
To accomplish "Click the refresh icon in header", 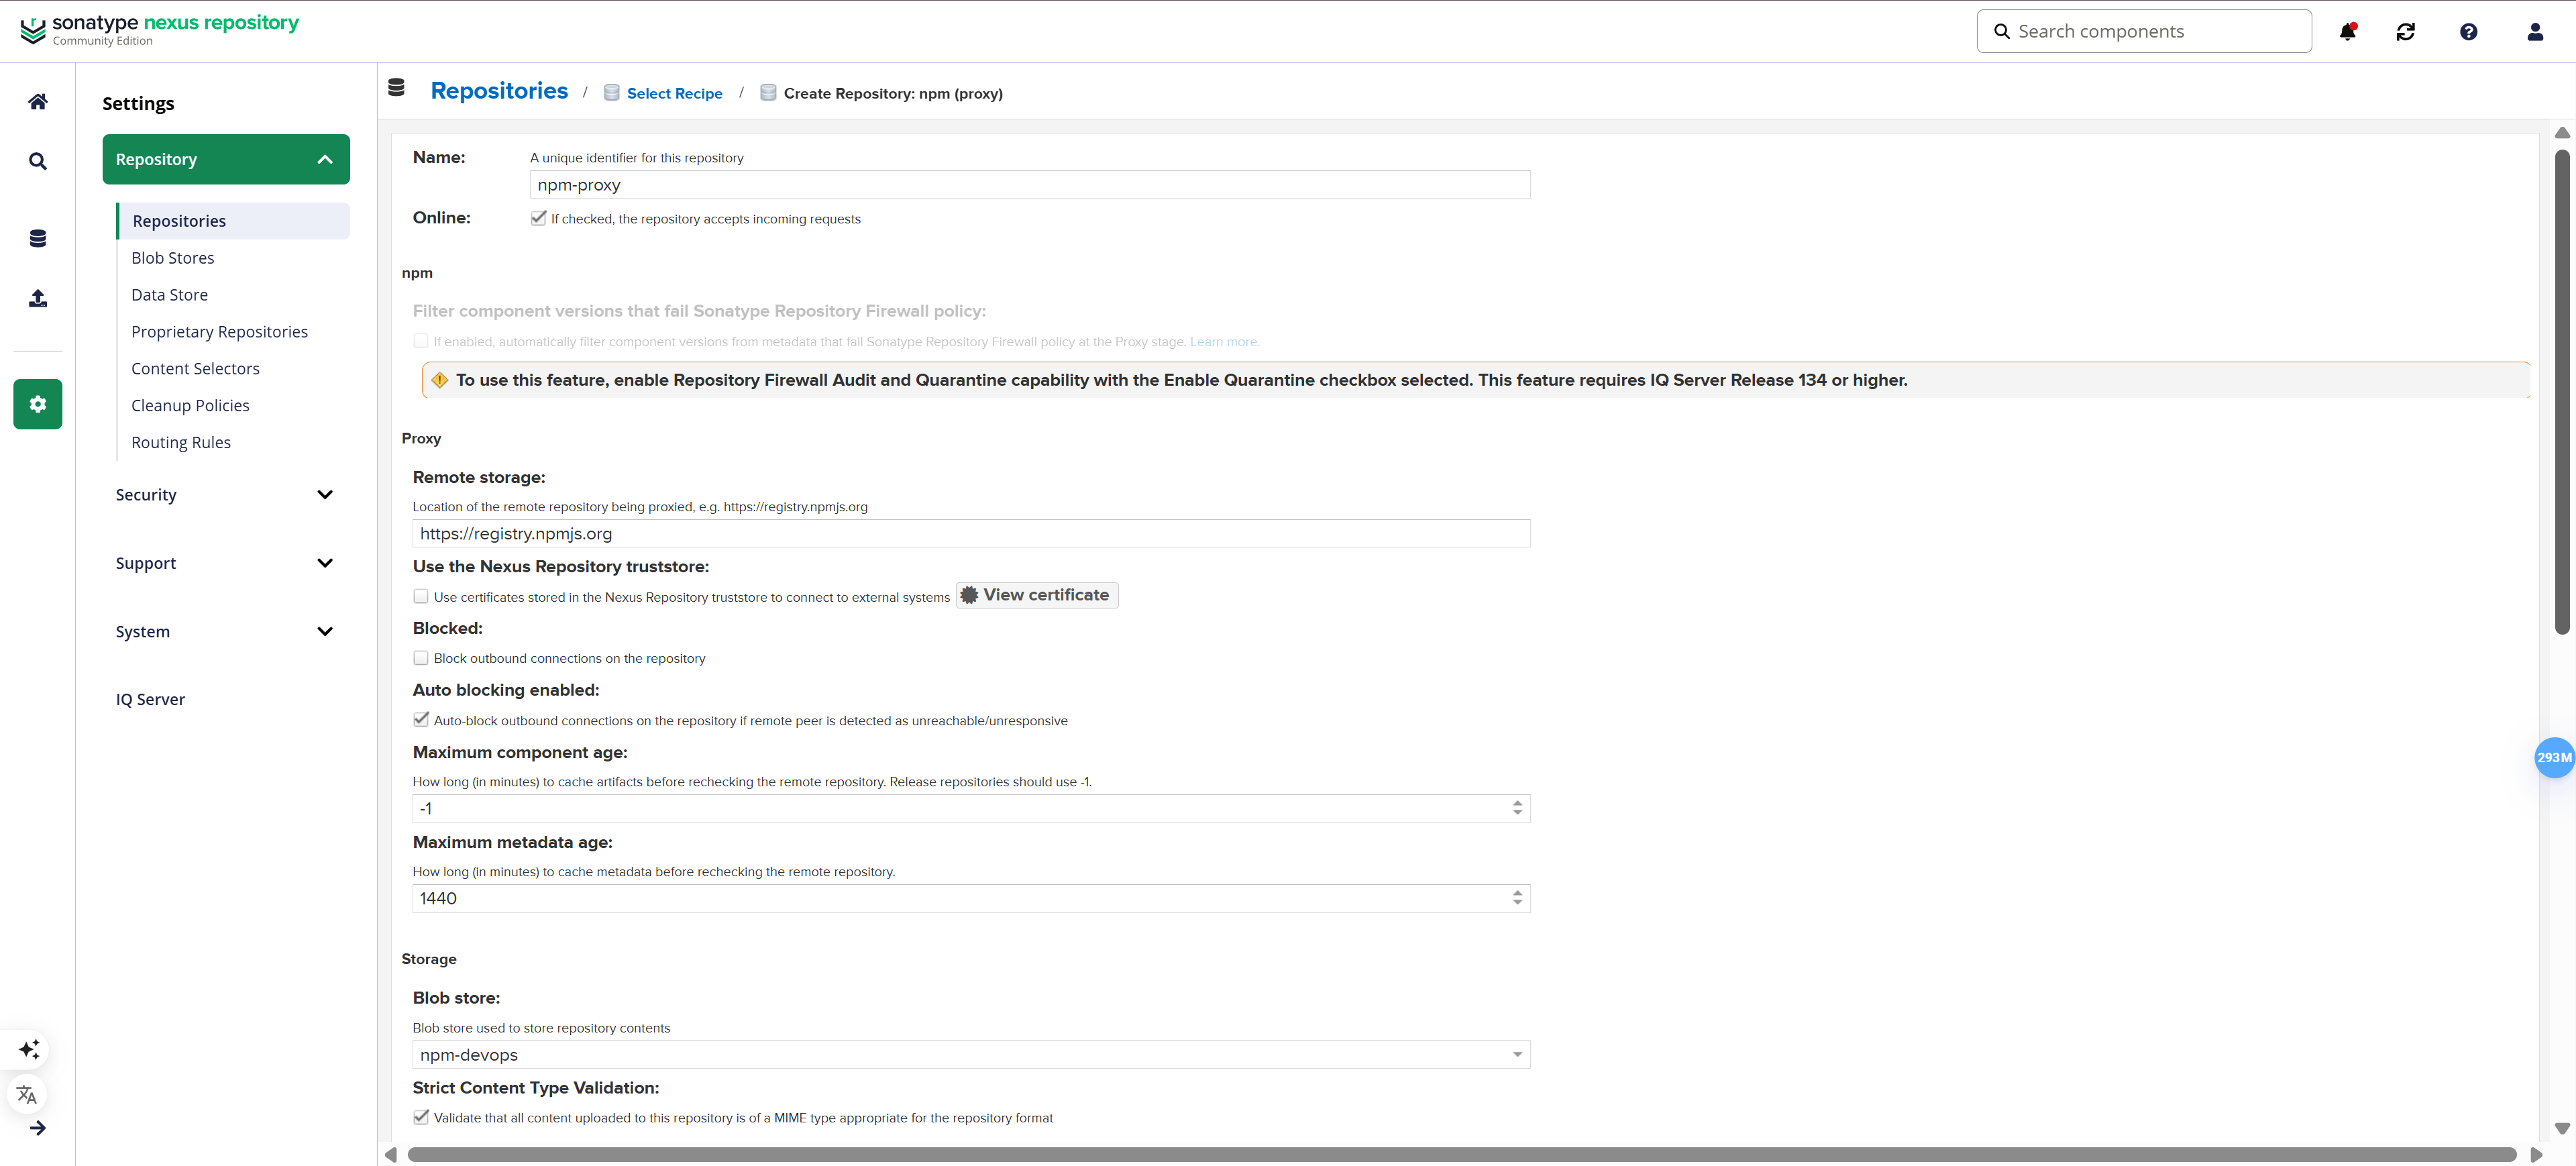I will 2406,32.
